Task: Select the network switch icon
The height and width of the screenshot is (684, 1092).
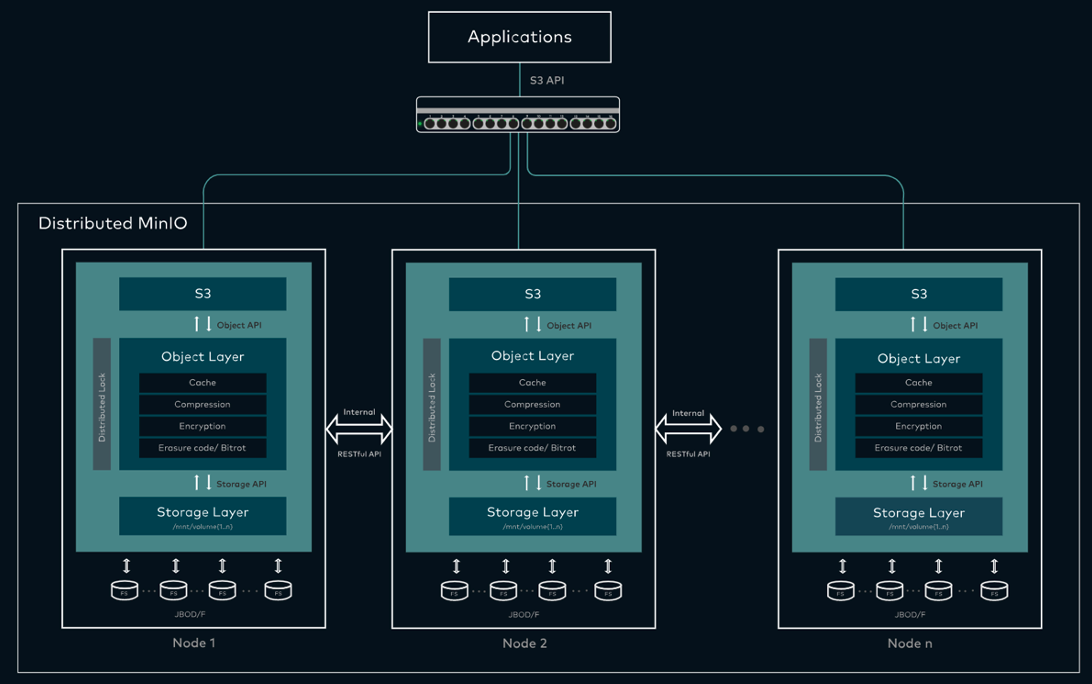Action: click(518, 115)
